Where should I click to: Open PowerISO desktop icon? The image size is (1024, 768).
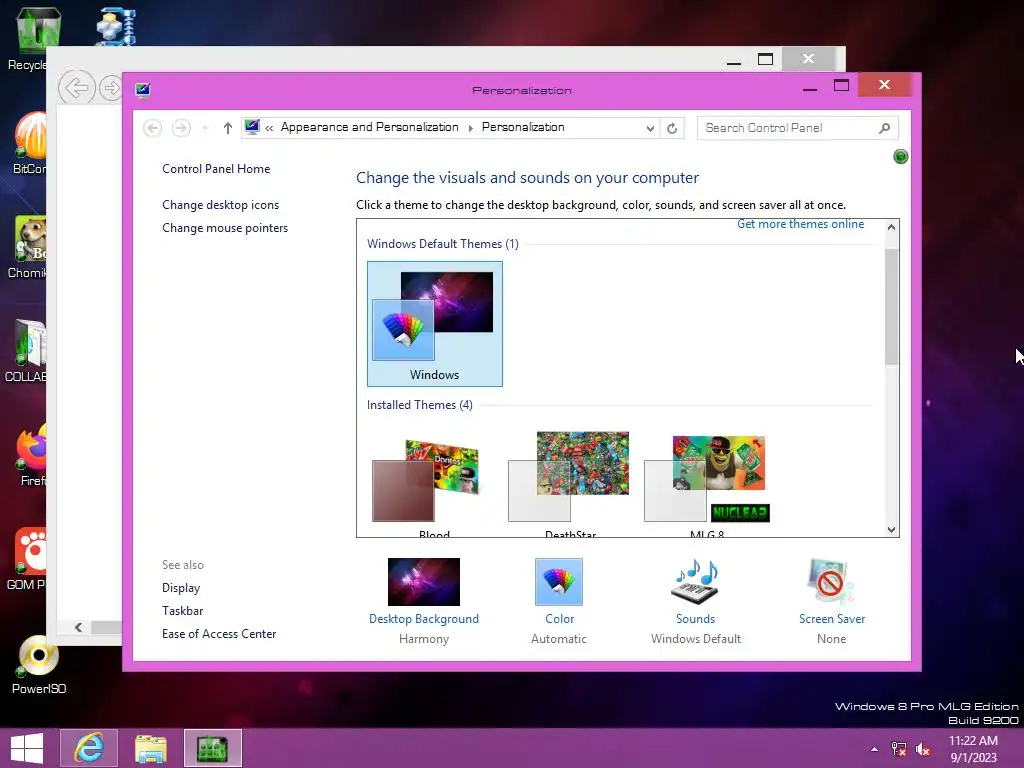pos(39,664)
